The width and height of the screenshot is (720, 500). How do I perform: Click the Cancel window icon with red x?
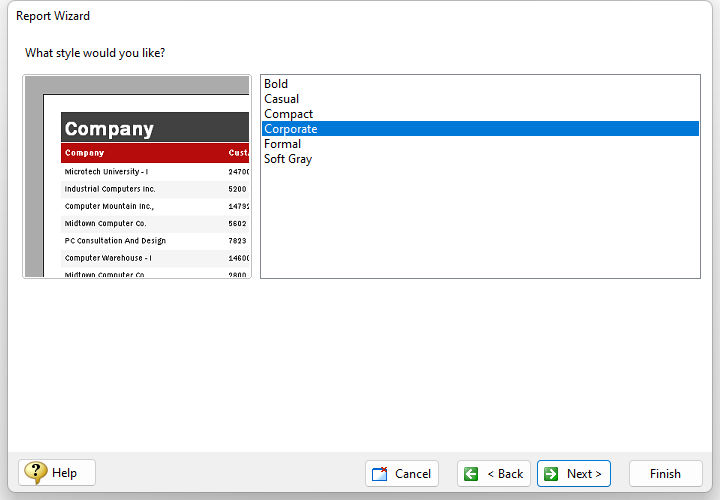[380, 473]
